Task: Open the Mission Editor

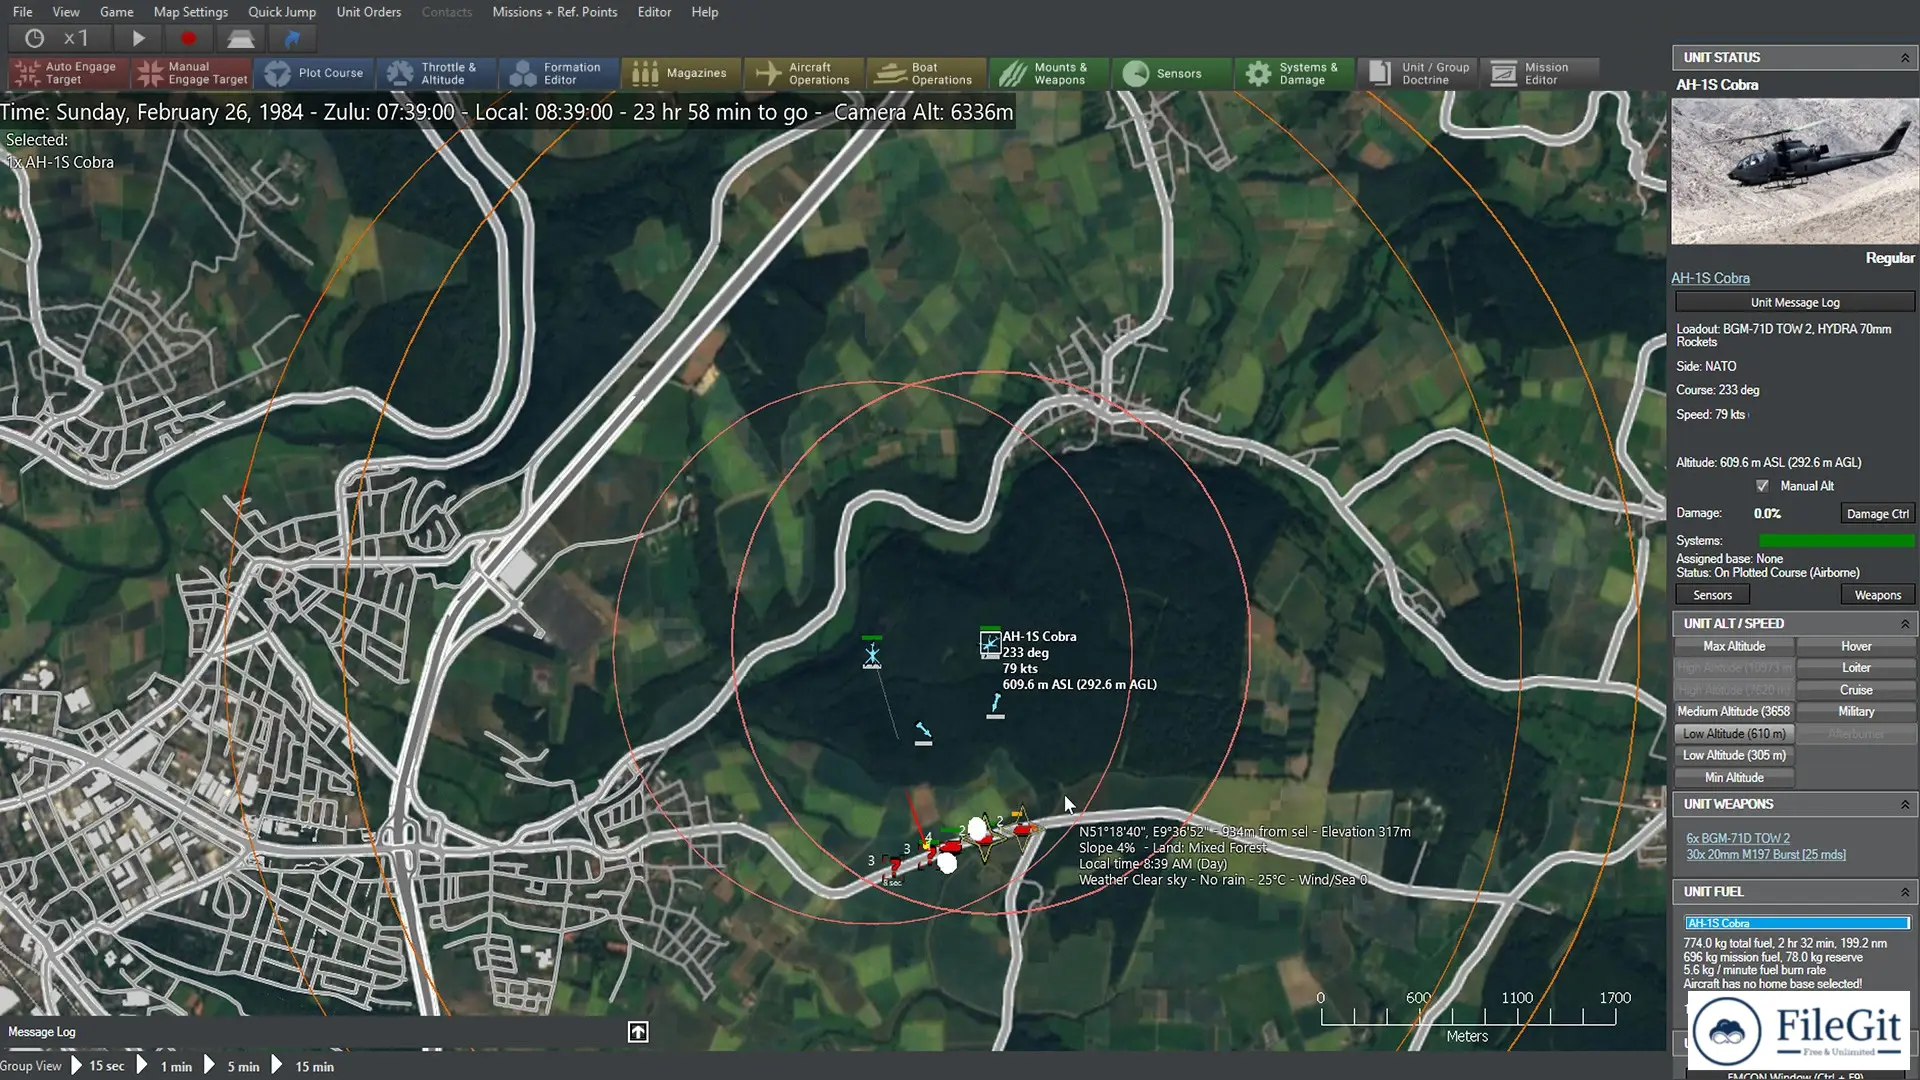Action: 1539,73
